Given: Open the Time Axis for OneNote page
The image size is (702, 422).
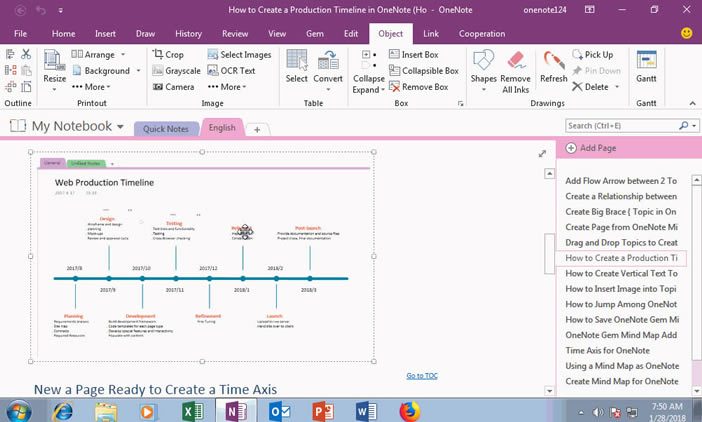Looking at the screenshot, I should [x=606, y=350].
